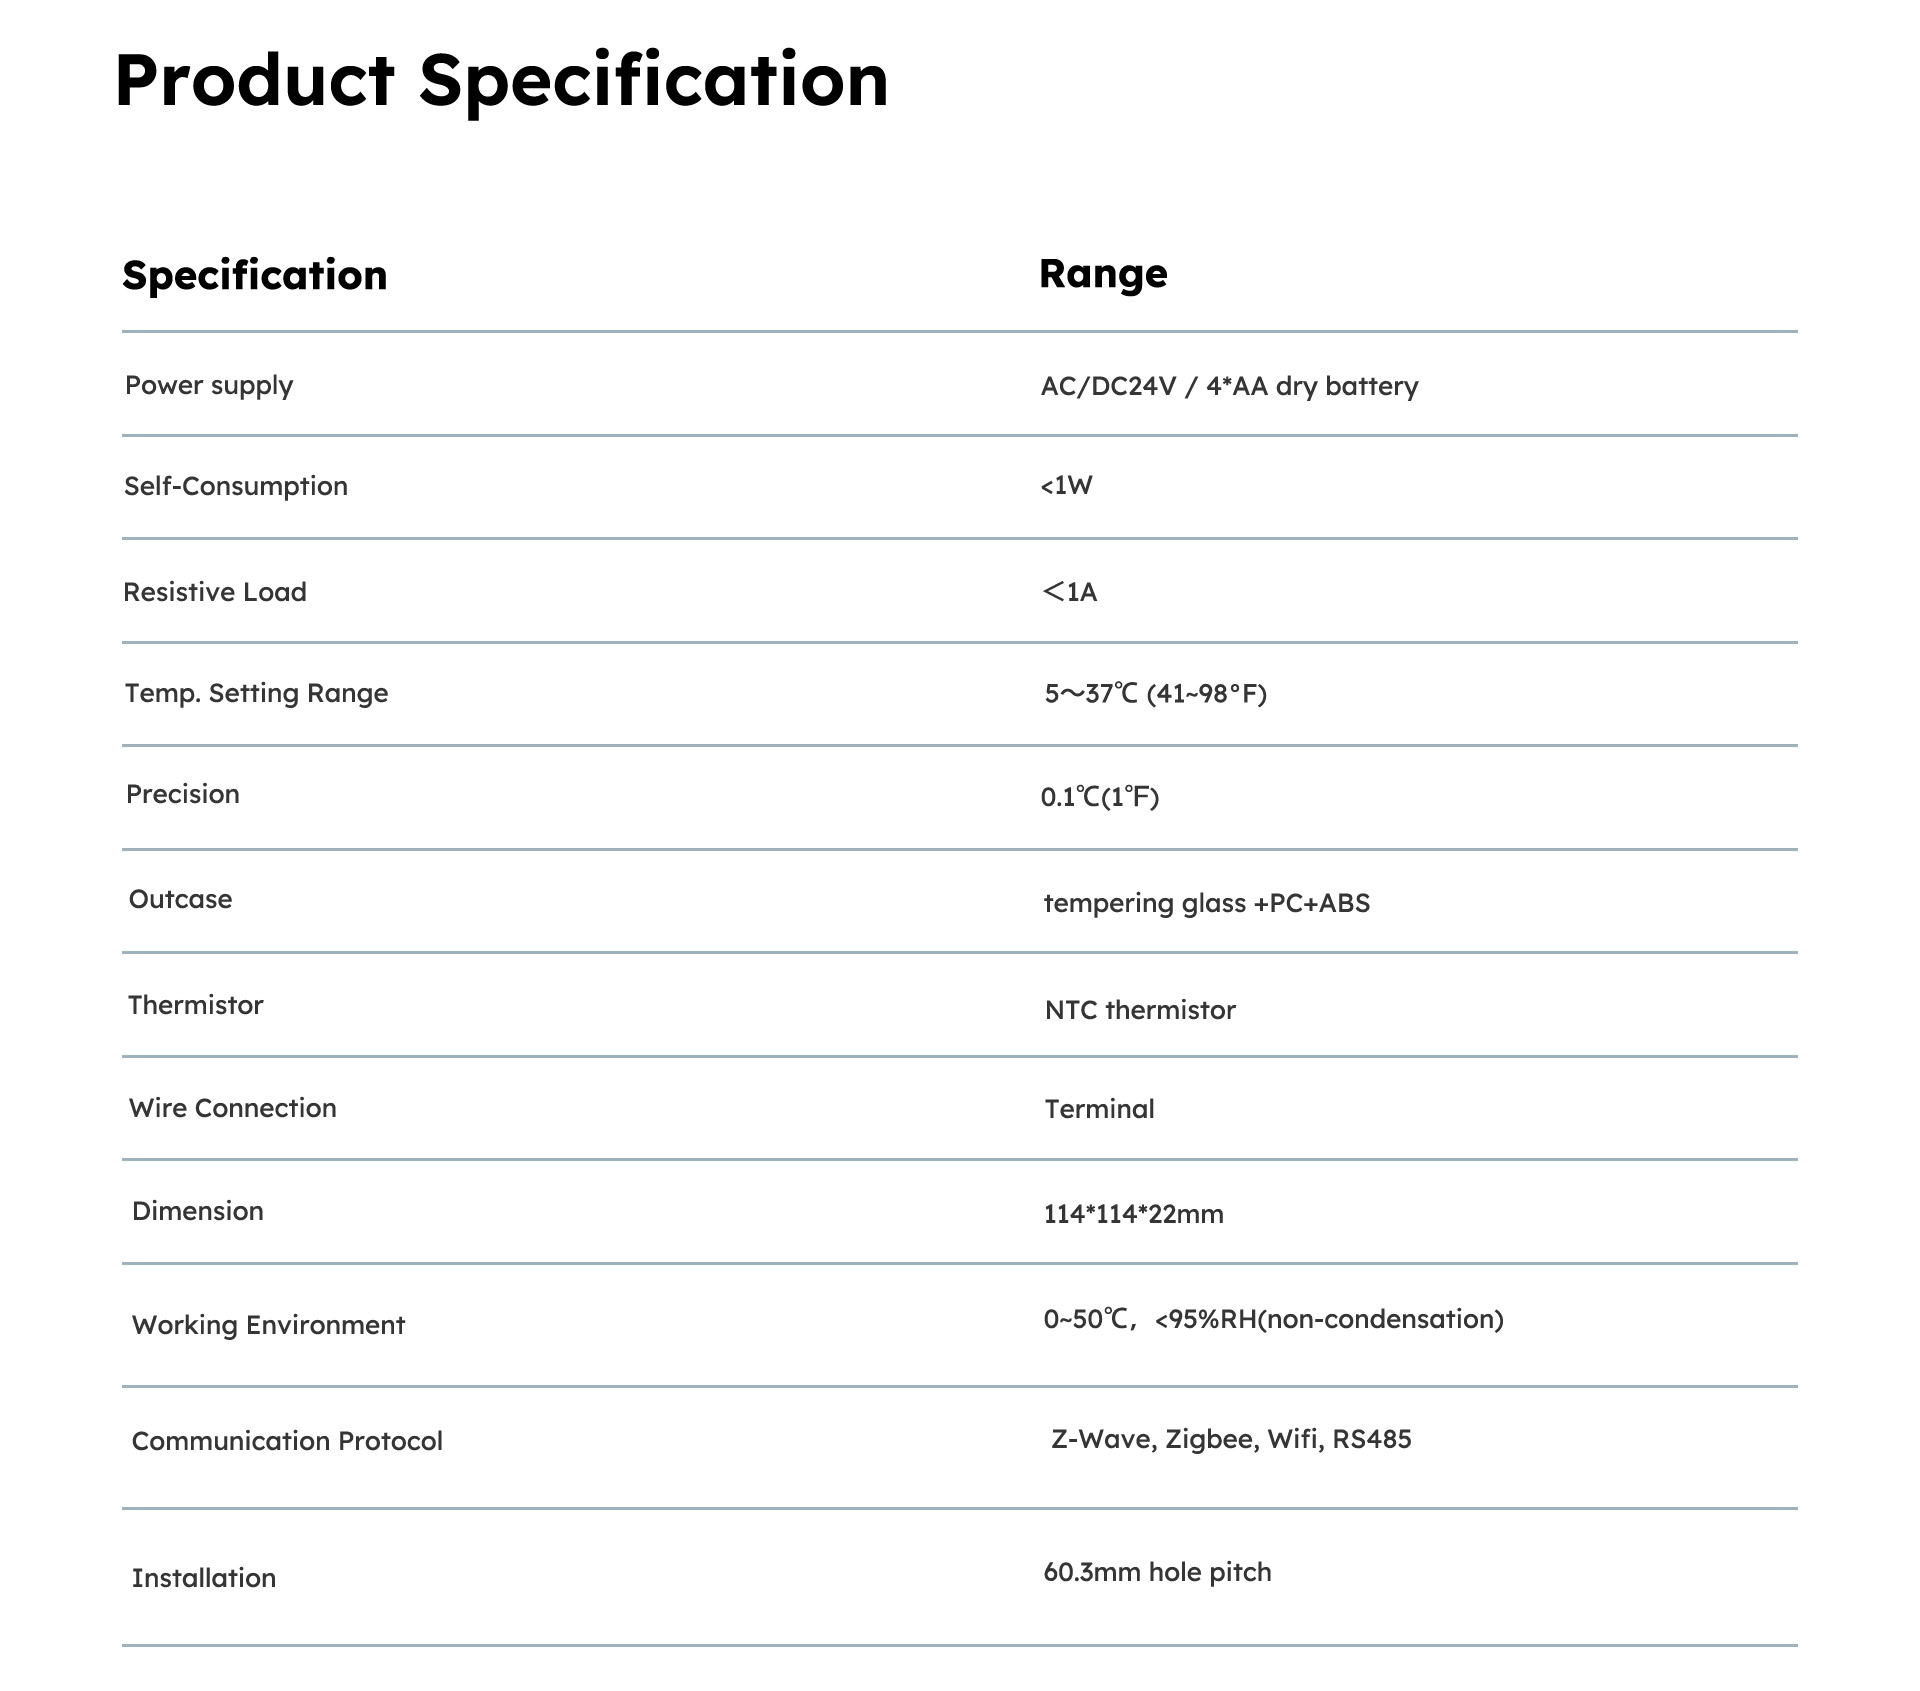Select the Wire Connection label
The height and width of the screenshot is (1691, 1920).
233,1108
